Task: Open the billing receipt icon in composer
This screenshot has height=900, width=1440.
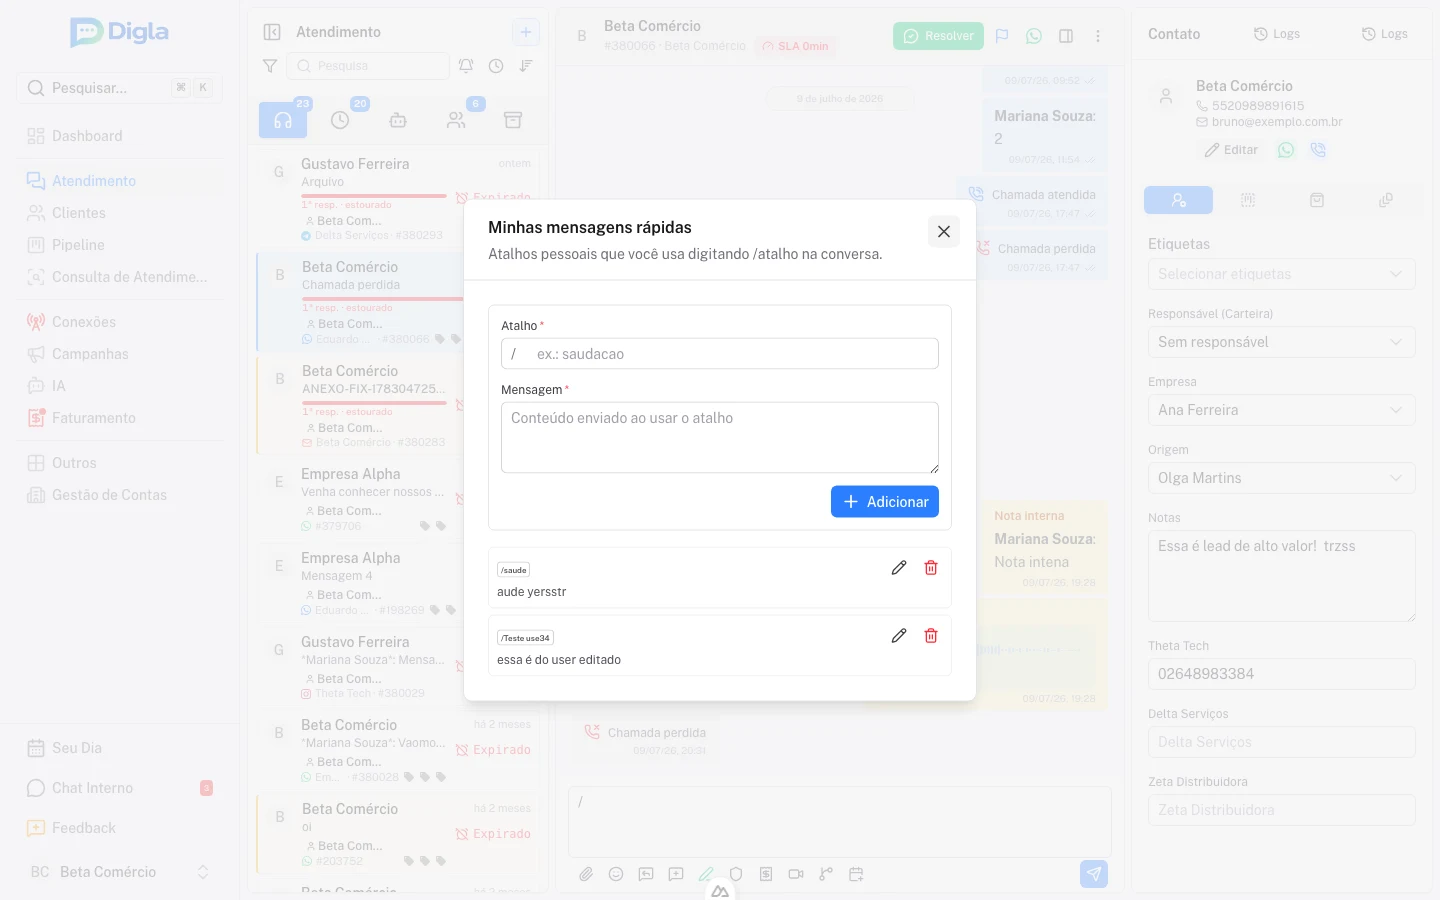Action: point(766,874)
